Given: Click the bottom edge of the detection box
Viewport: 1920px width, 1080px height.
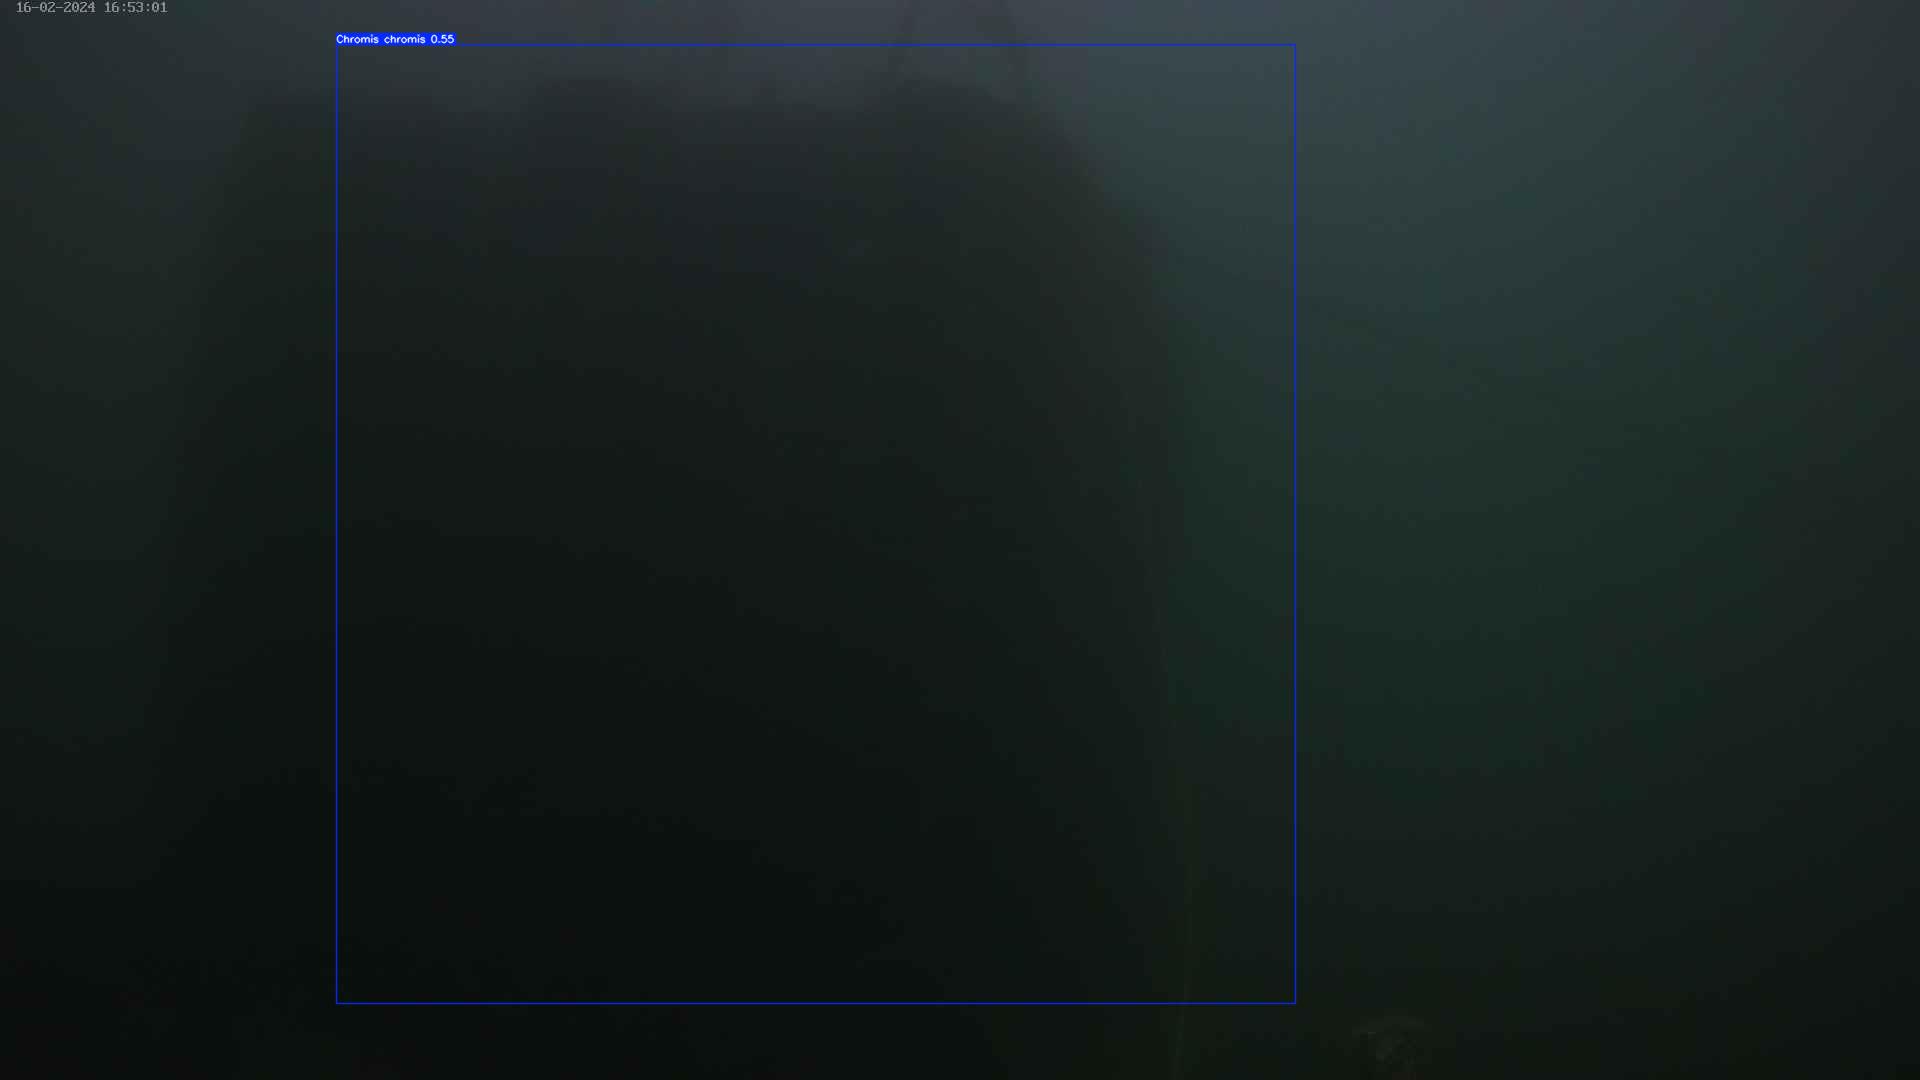Looking at the screenshot, I should click(816, 1002).
